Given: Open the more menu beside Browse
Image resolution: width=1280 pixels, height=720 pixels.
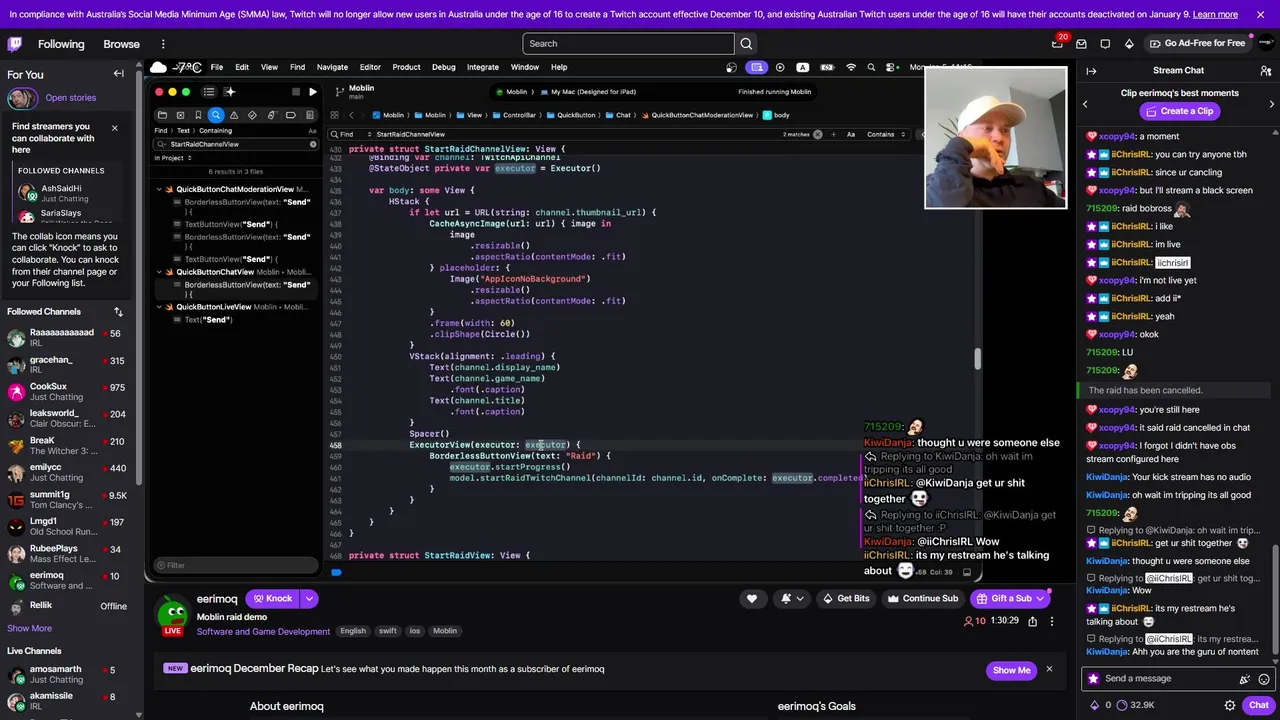Looking at the screenshot, I should coord(163,44).
